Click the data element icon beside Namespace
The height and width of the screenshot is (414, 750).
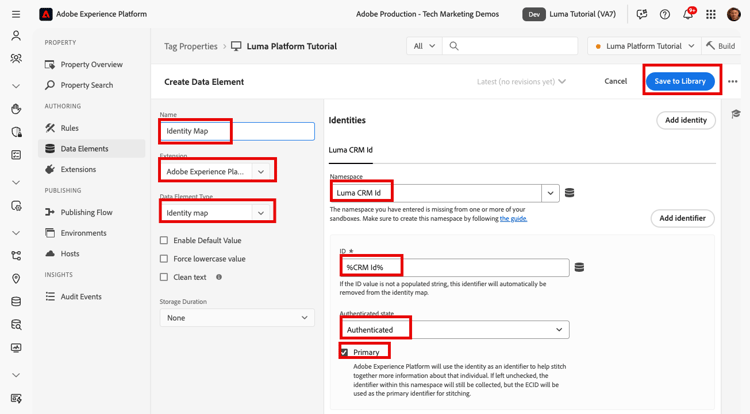click(569, 193)
